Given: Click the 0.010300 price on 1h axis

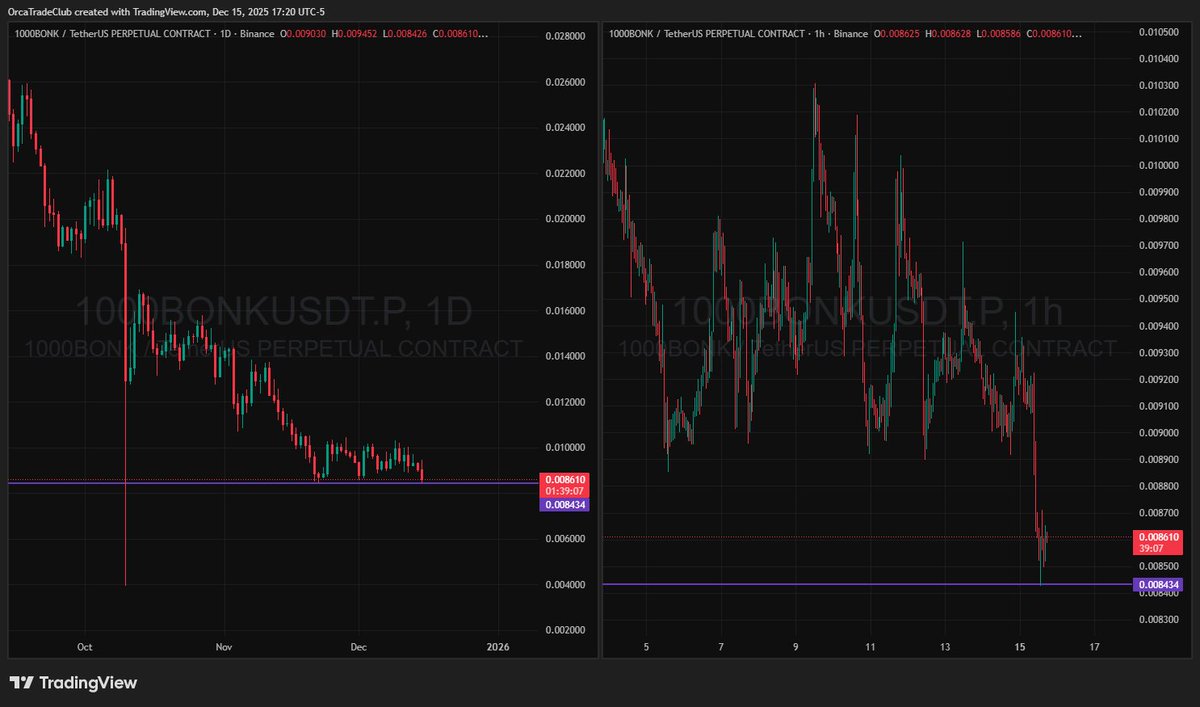Looking at the screenshot, I should coord(1159,85).
